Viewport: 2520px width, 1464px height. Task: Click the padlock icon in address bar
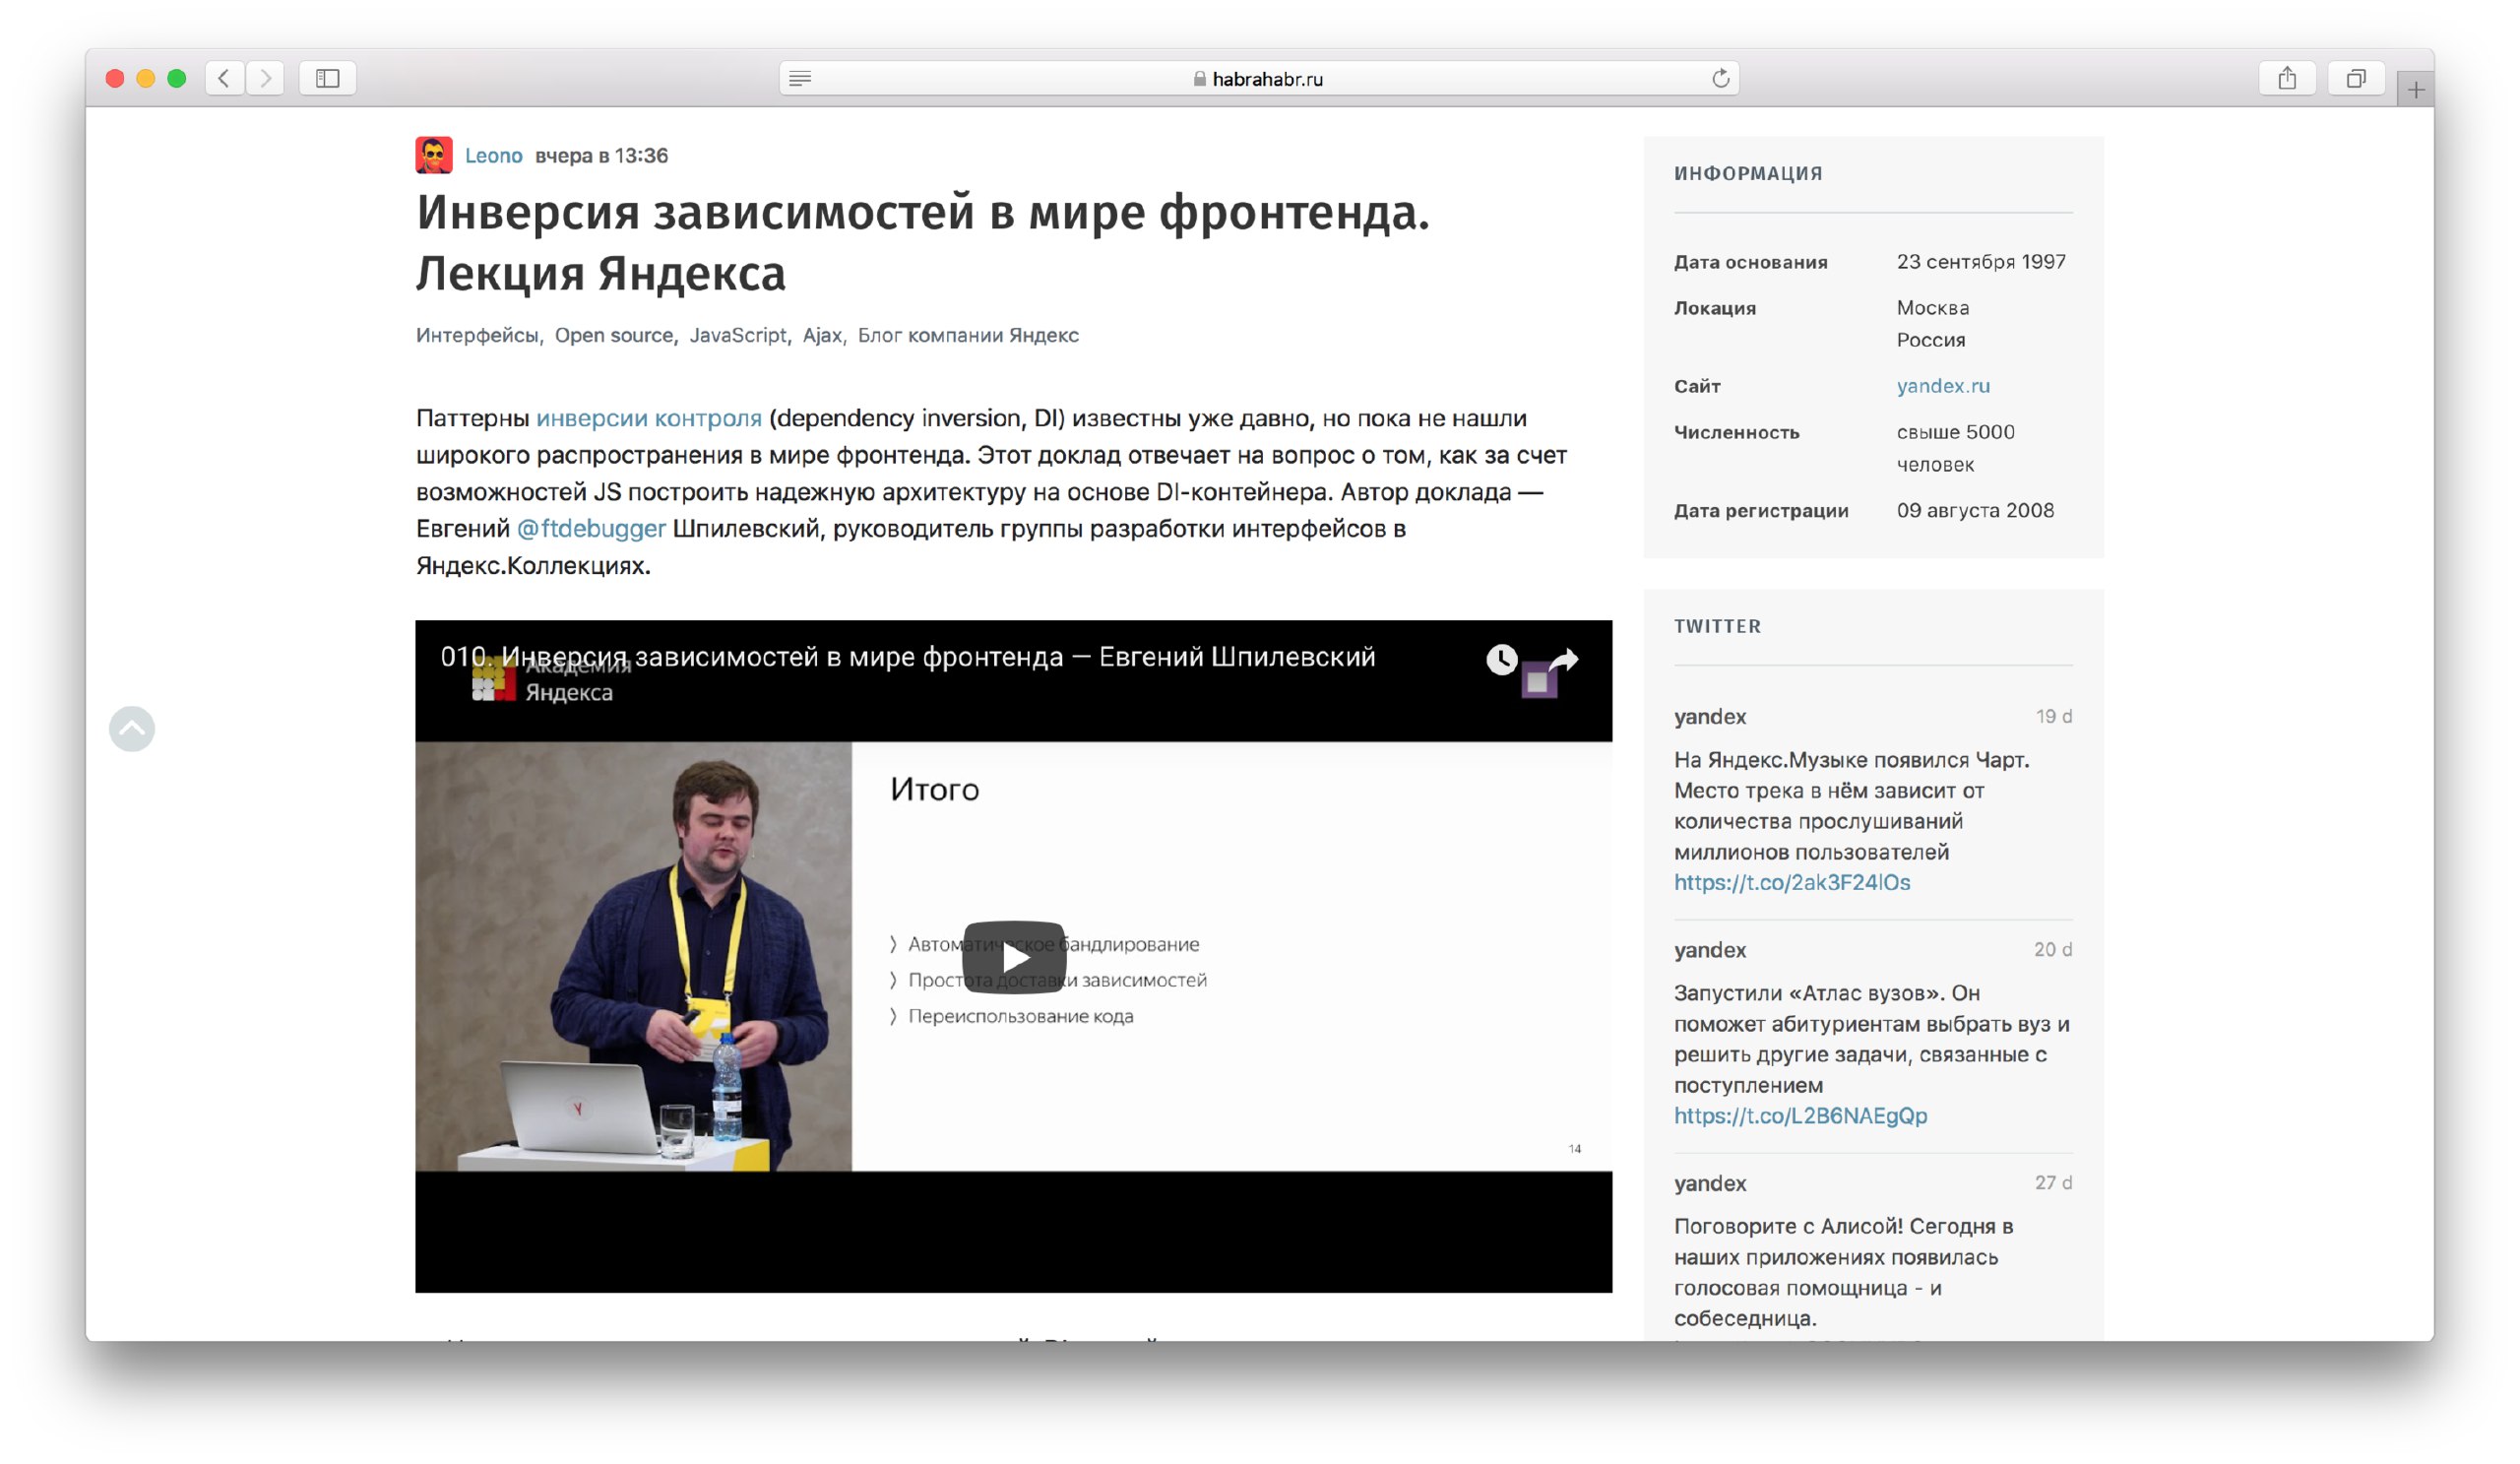click(1199, 79)
